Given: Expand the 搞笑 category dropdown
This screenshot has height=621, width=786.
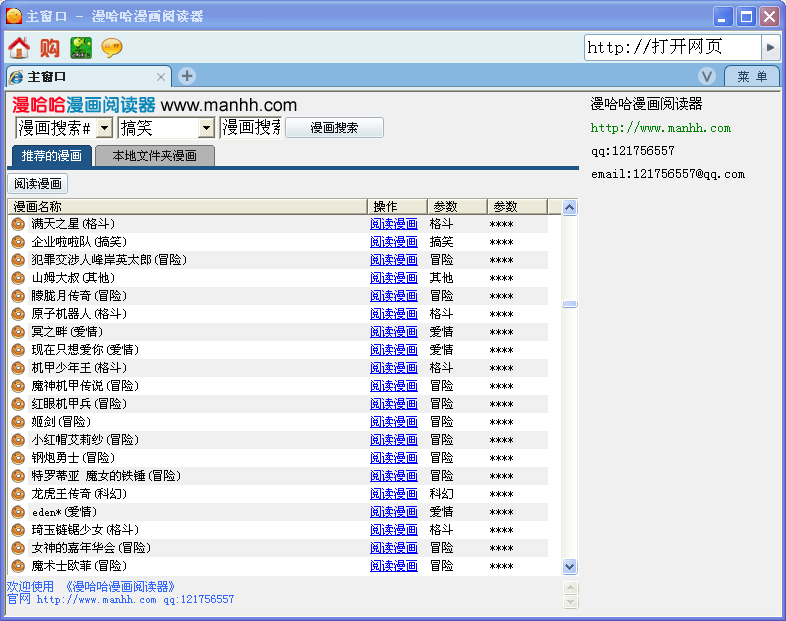Looking at the screenshot, I should tap(206, 128).
